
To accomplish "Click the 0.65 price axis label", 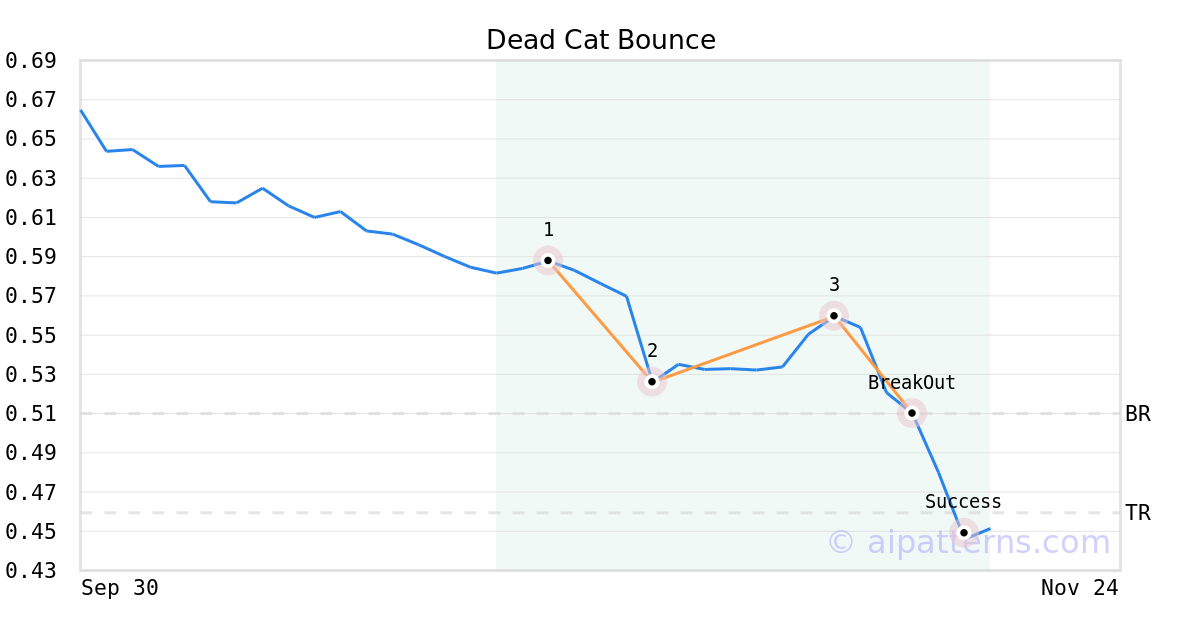I will click(30, 139).
